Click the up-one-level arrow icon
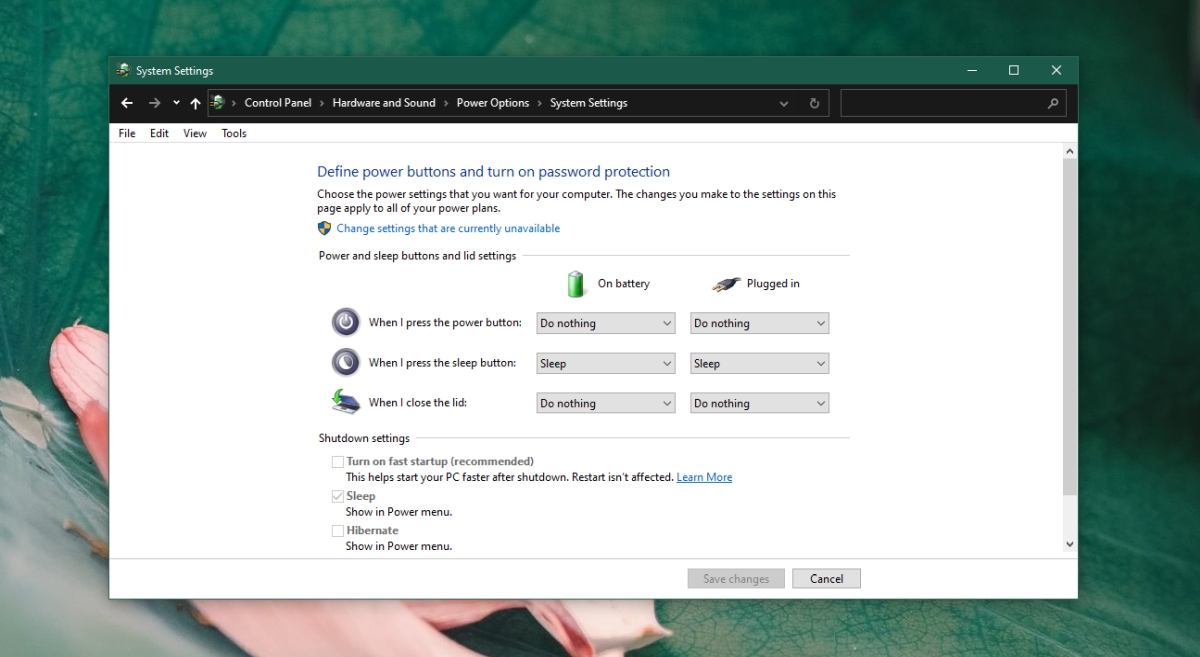Image resolution: width=1200 pixels, height=657 pixels. coord(195,103)
